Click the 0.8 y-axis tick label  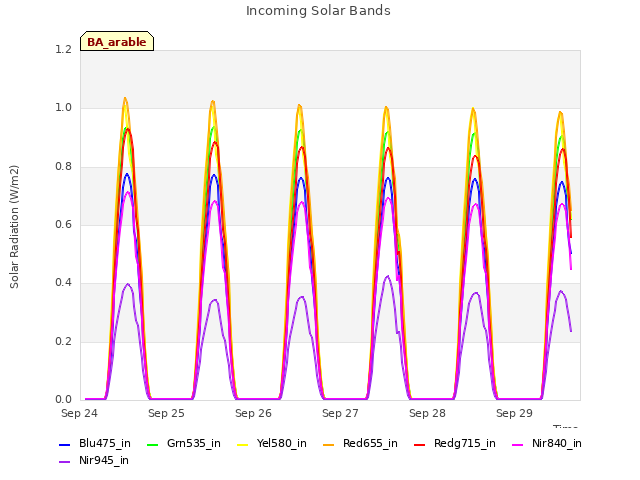(x=64, y=167)
